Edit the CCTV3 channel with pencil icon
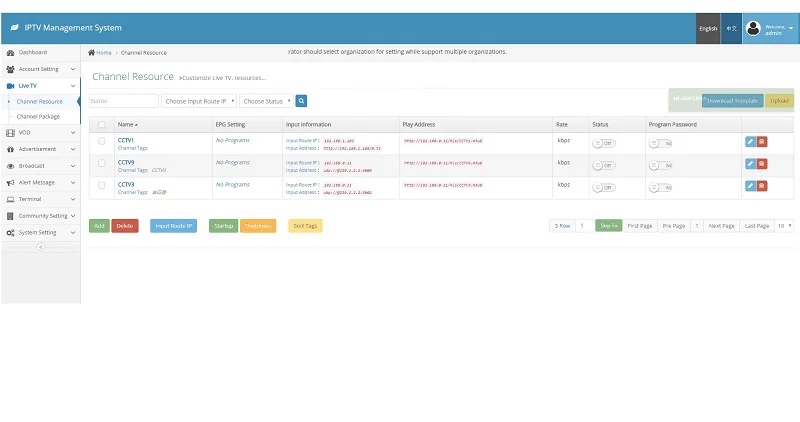This screenshot has width=800, height=422. [x=750, y=186]
